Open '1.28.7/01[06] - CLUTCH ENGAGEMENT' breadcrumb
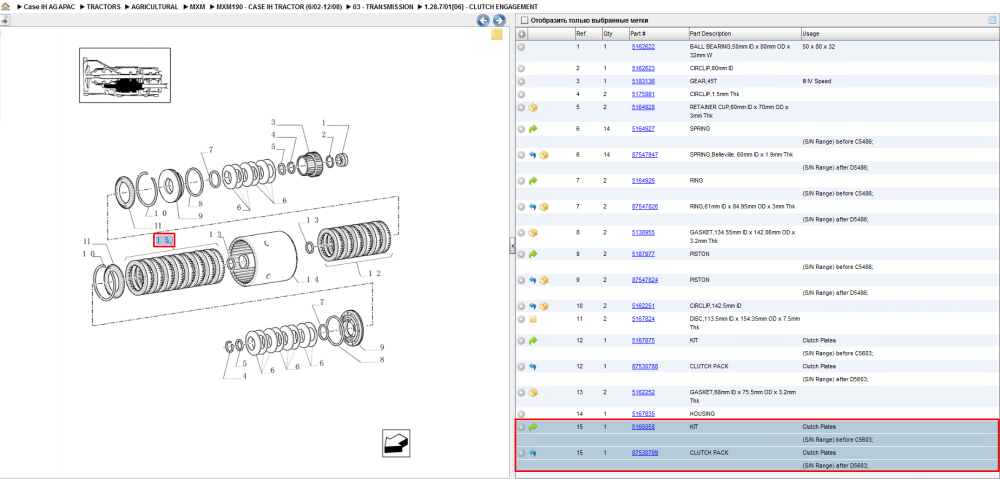The image size is (1000, 479). [481, 6]
